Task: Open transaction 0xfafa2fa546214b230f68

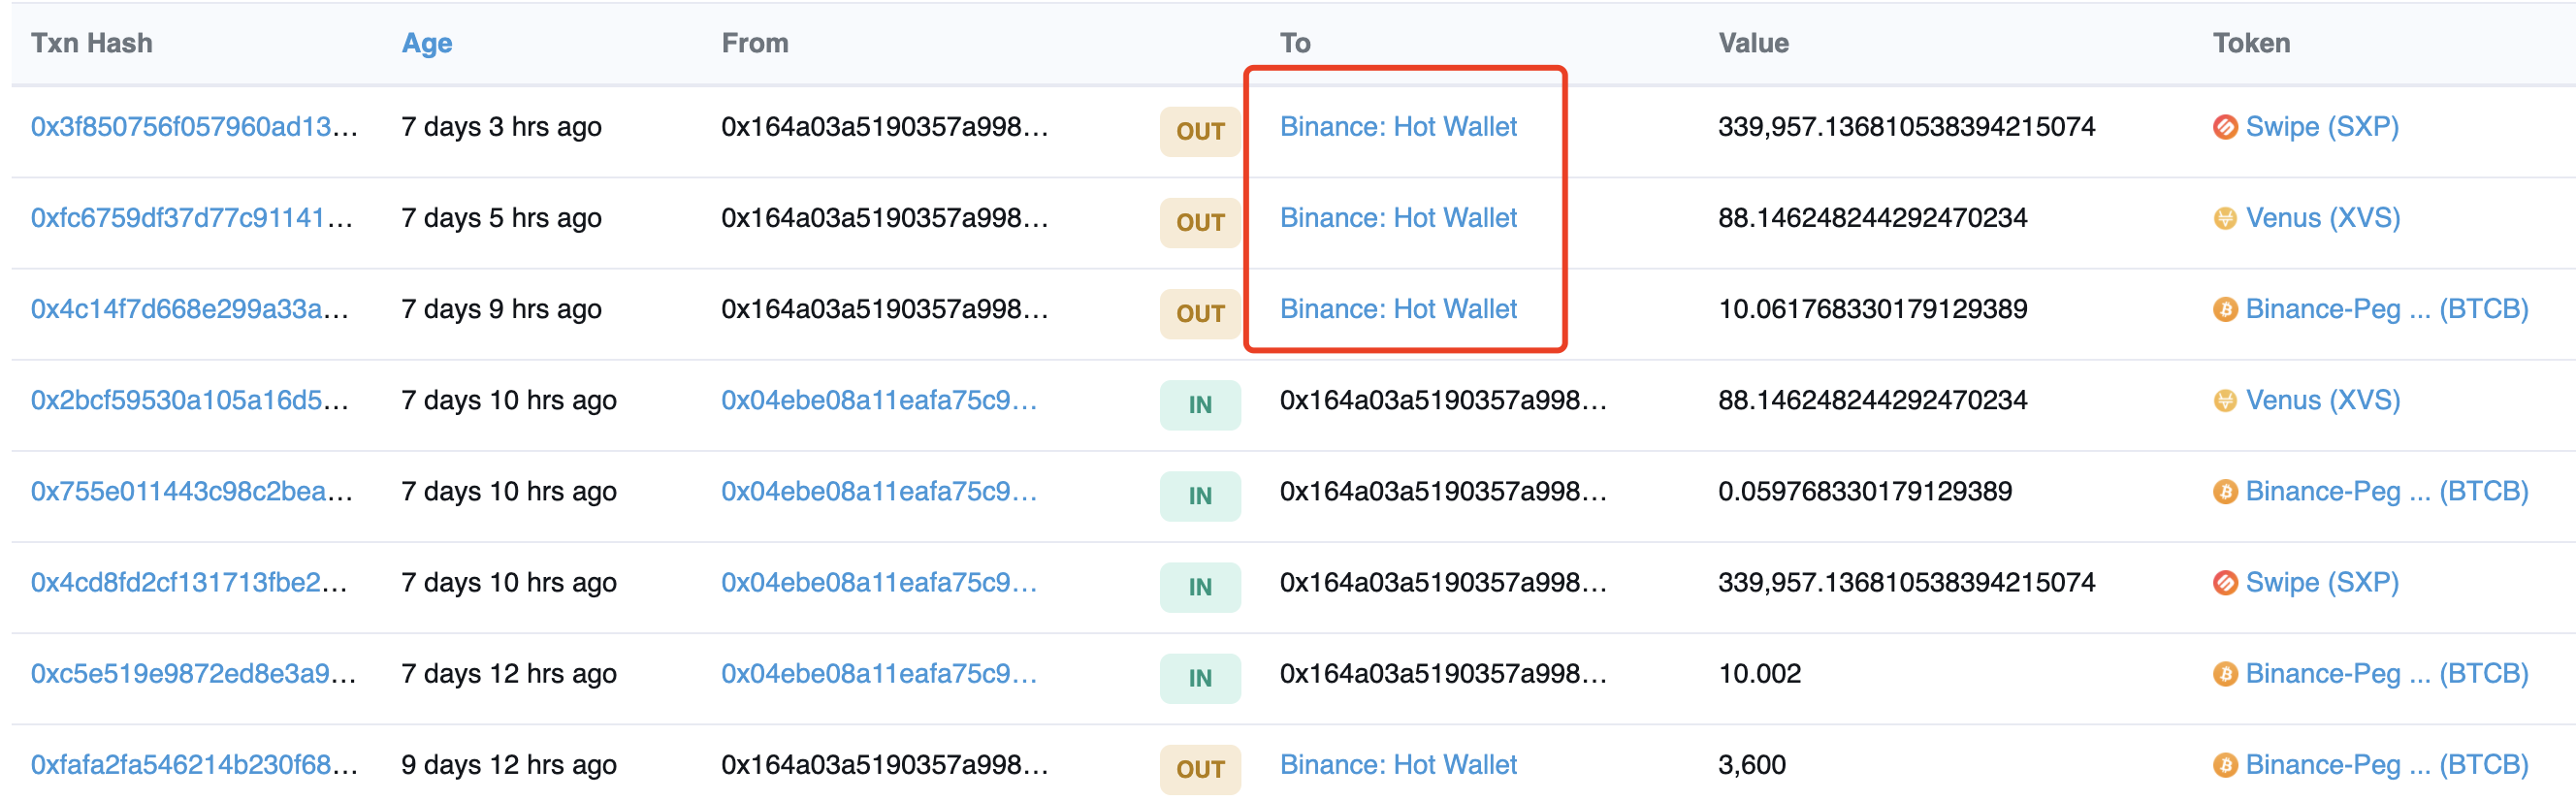Action: click(x=195, y=764)
